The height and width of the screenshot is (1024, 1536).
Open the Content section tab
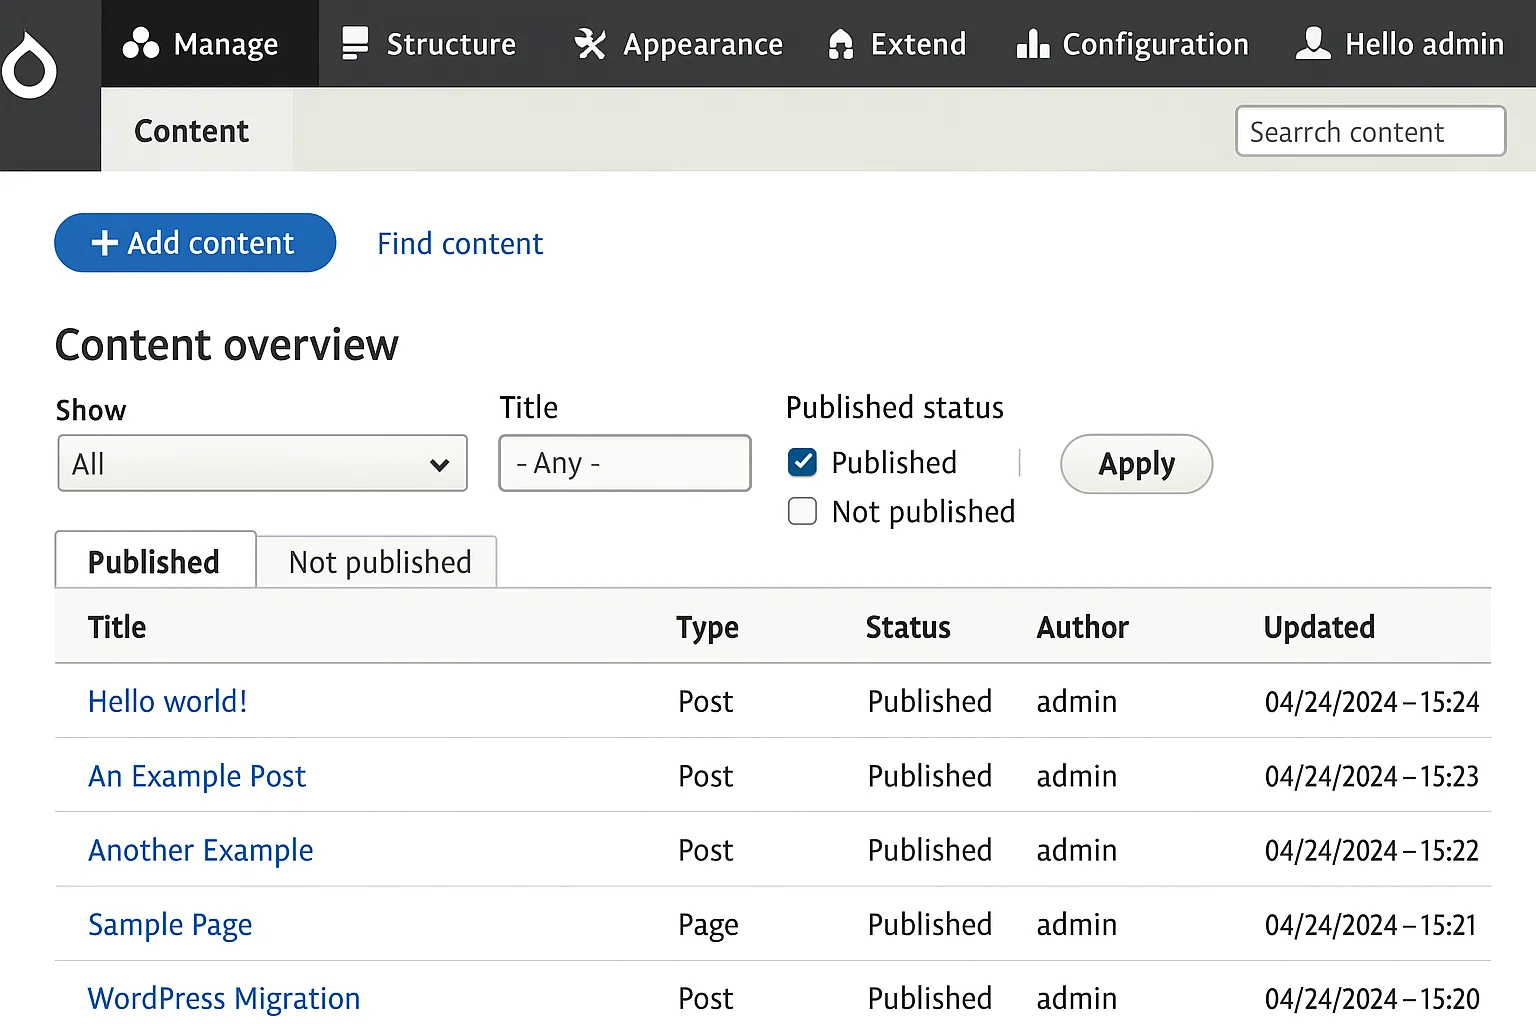click(x=191, y=130)
